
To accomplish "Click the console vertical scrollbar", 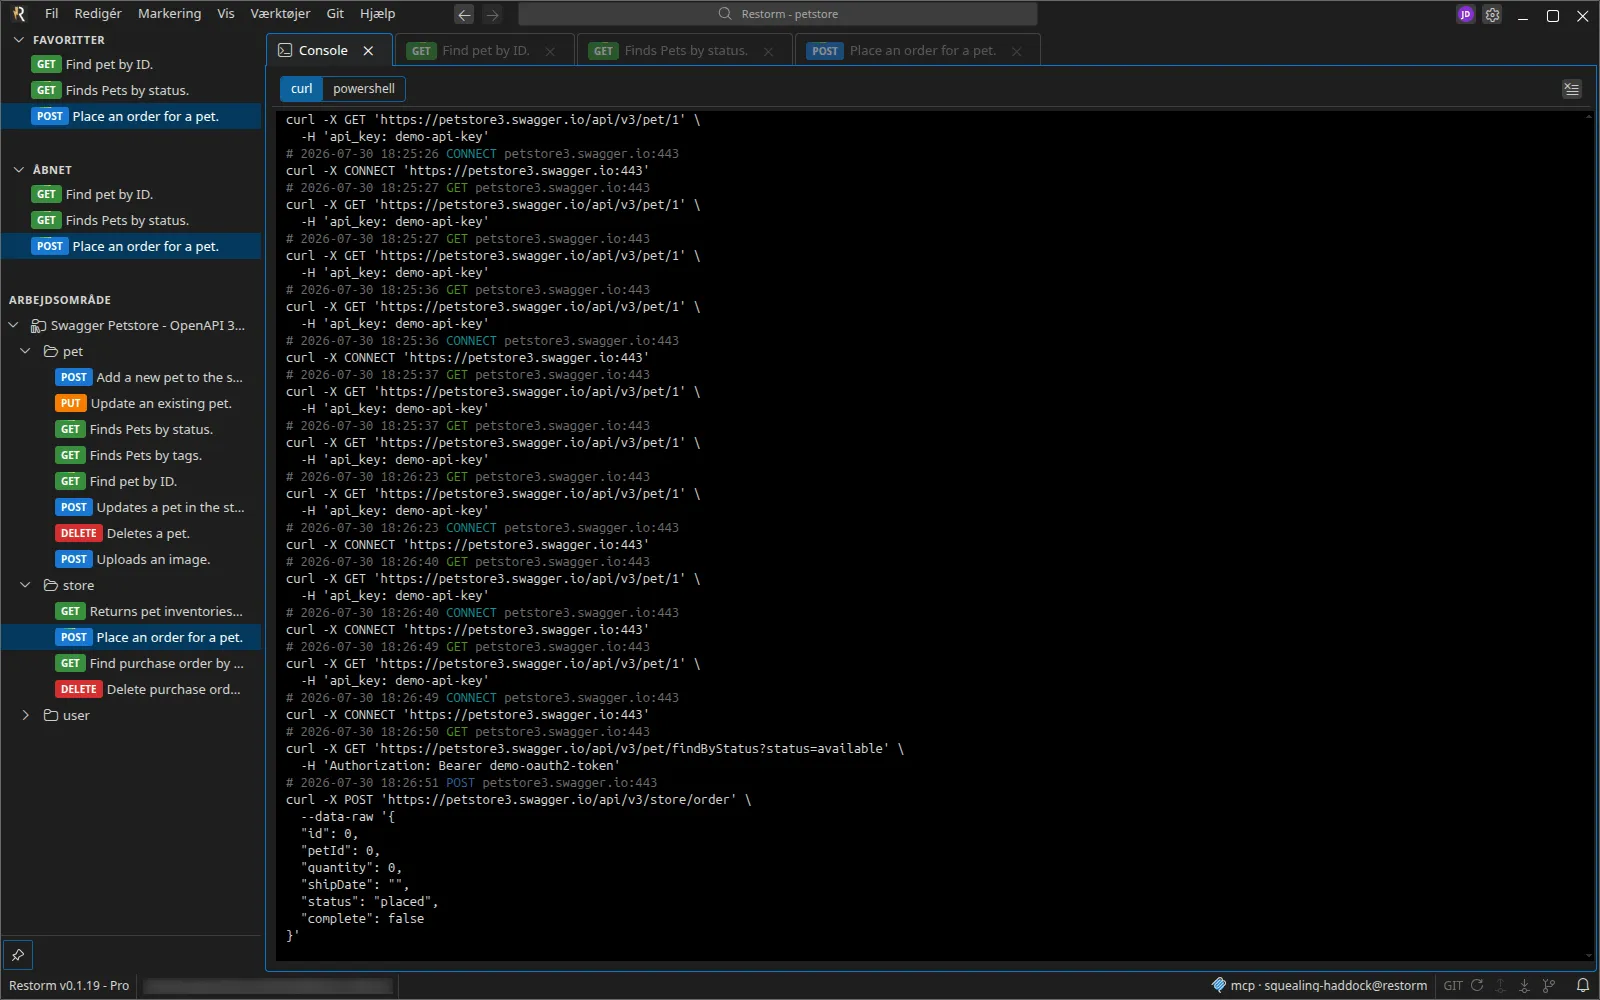I will click(x=1588, y=535).
